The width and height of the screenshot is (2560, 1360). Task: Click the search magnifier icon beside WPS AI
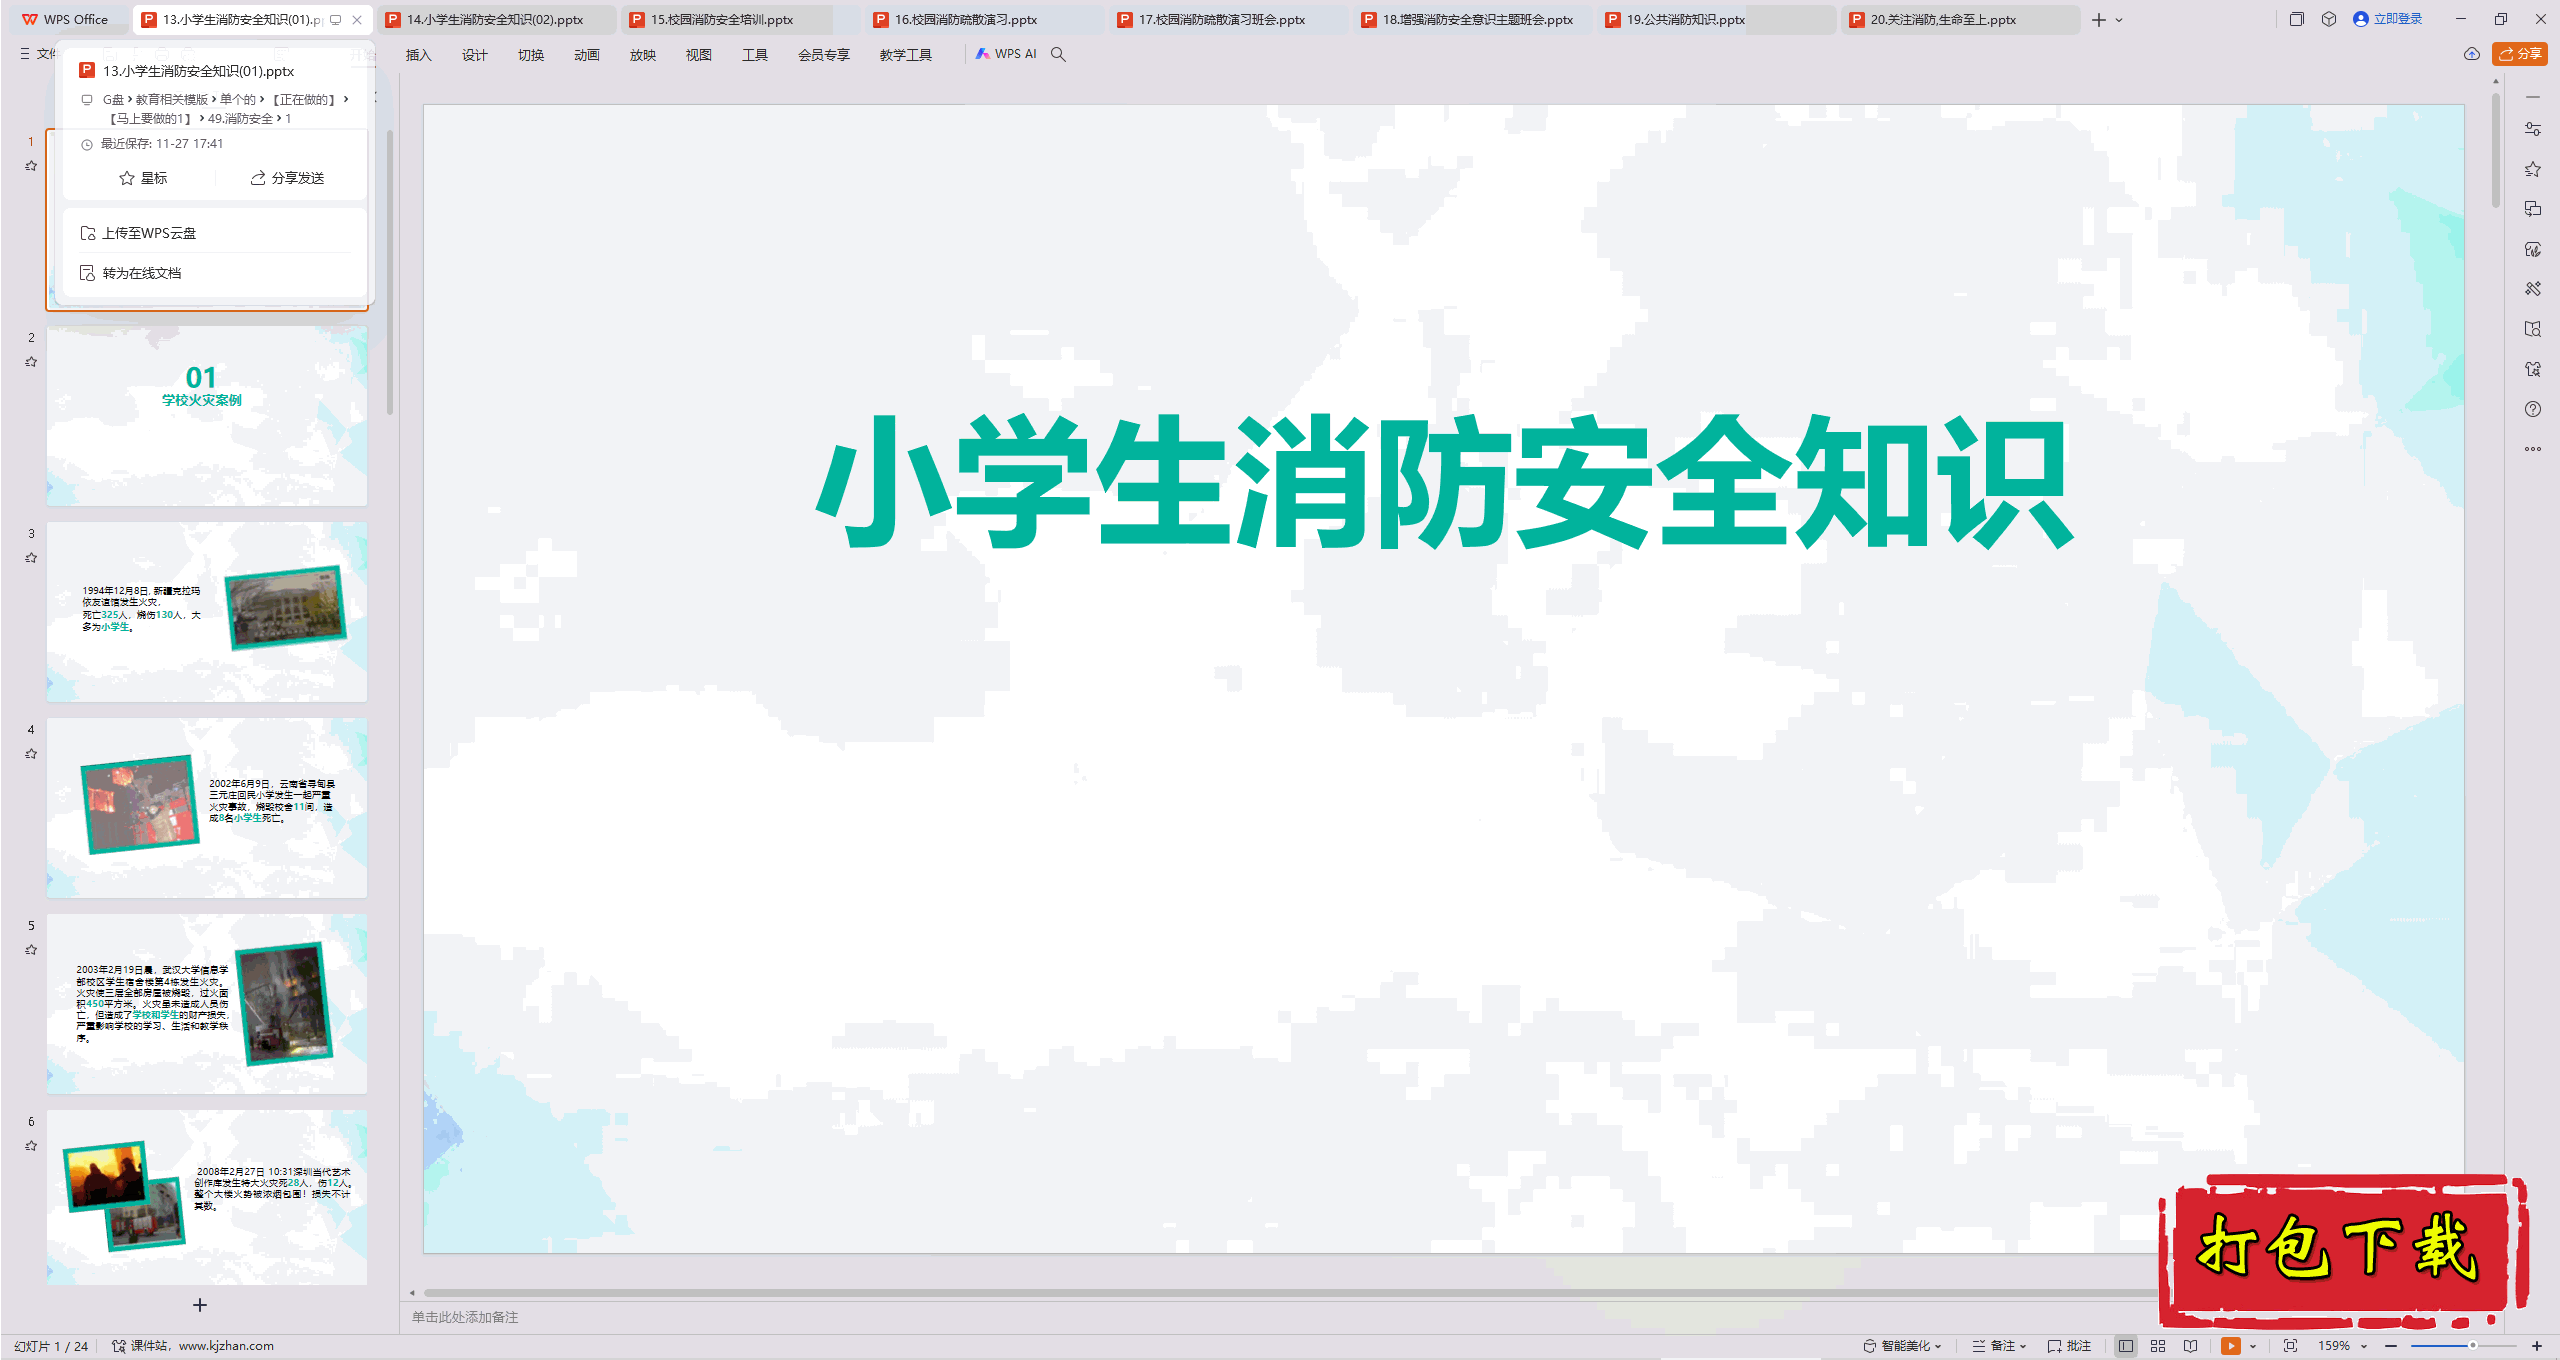pyautogui.click(x=1058, y=54)
